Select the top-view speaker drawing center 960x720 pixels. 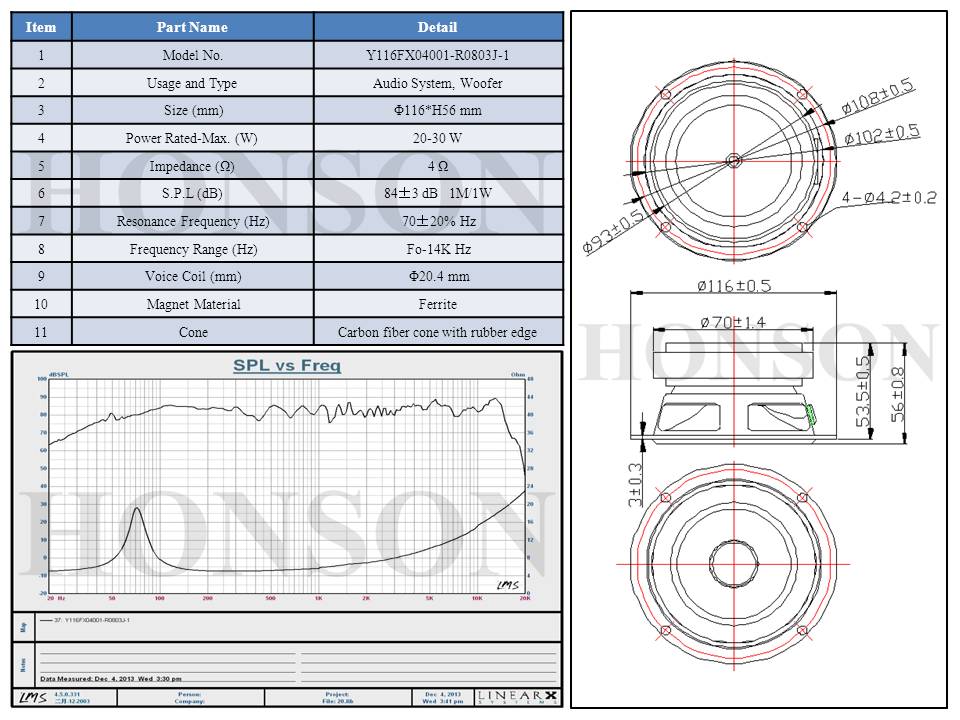click(734, 160)
